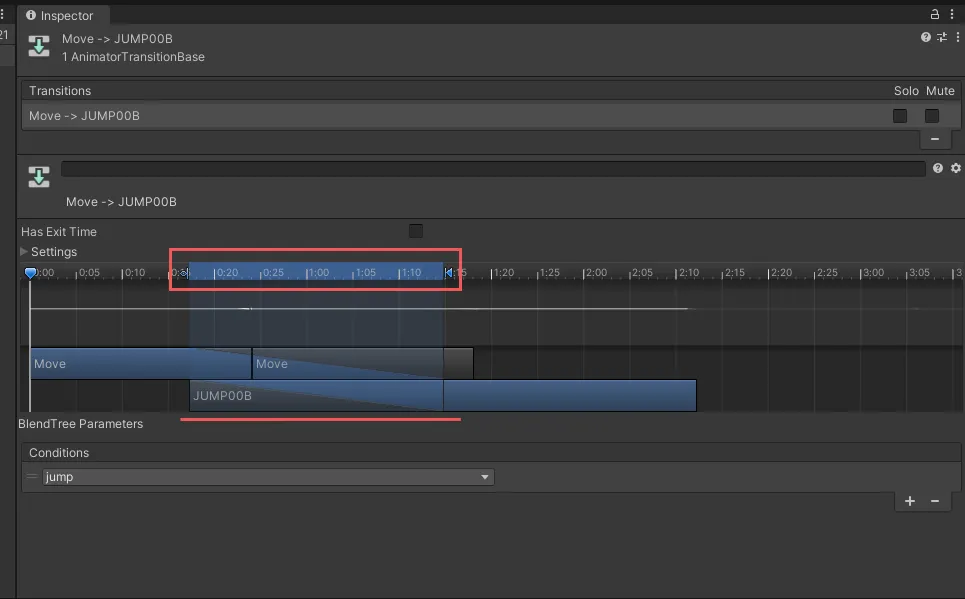Add a new condition with the plus button
Screen dimensions: 965x599
coord(909,501)
